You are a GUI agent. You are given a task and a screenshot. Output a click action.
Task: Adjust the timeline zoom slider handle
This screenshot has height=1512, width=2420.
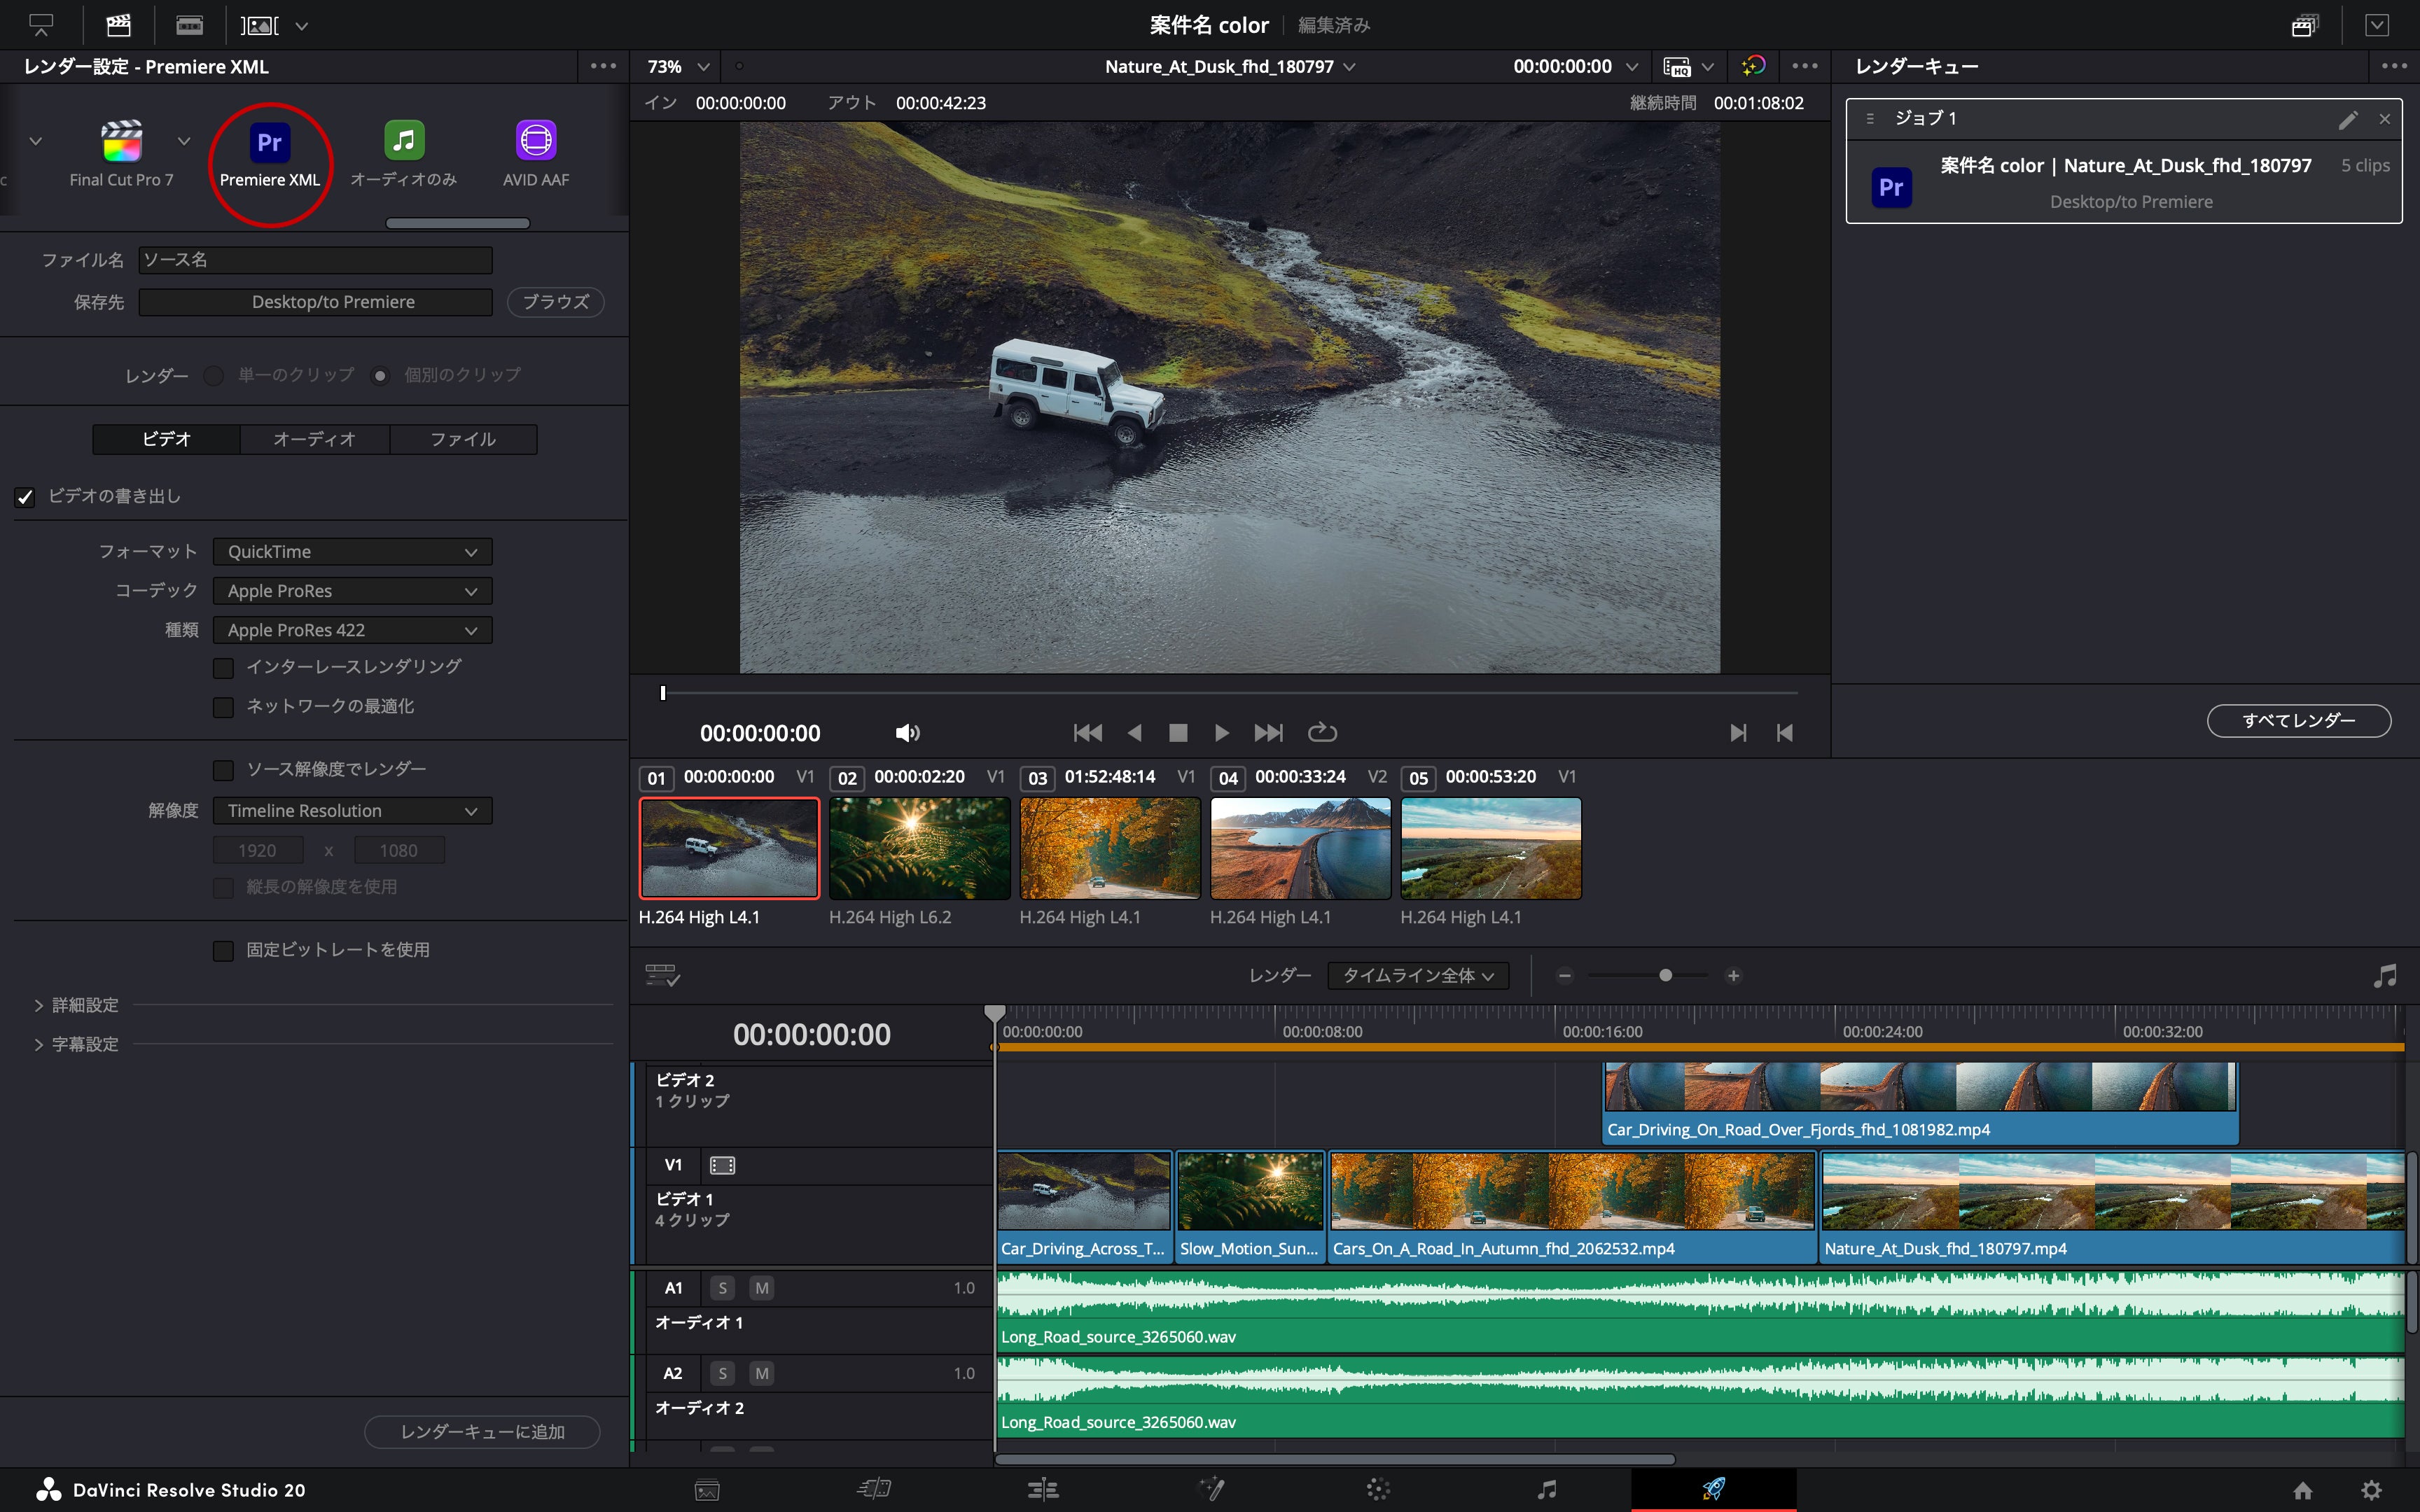1665,975
